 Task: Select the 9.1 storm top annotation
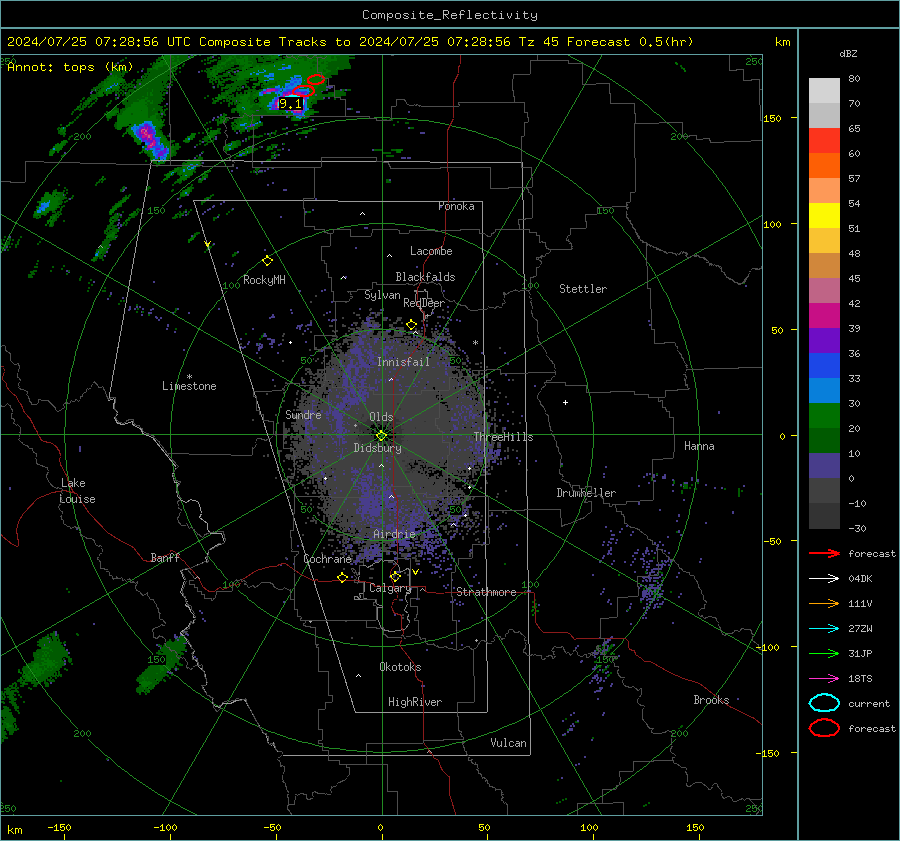tap(290, 104)
